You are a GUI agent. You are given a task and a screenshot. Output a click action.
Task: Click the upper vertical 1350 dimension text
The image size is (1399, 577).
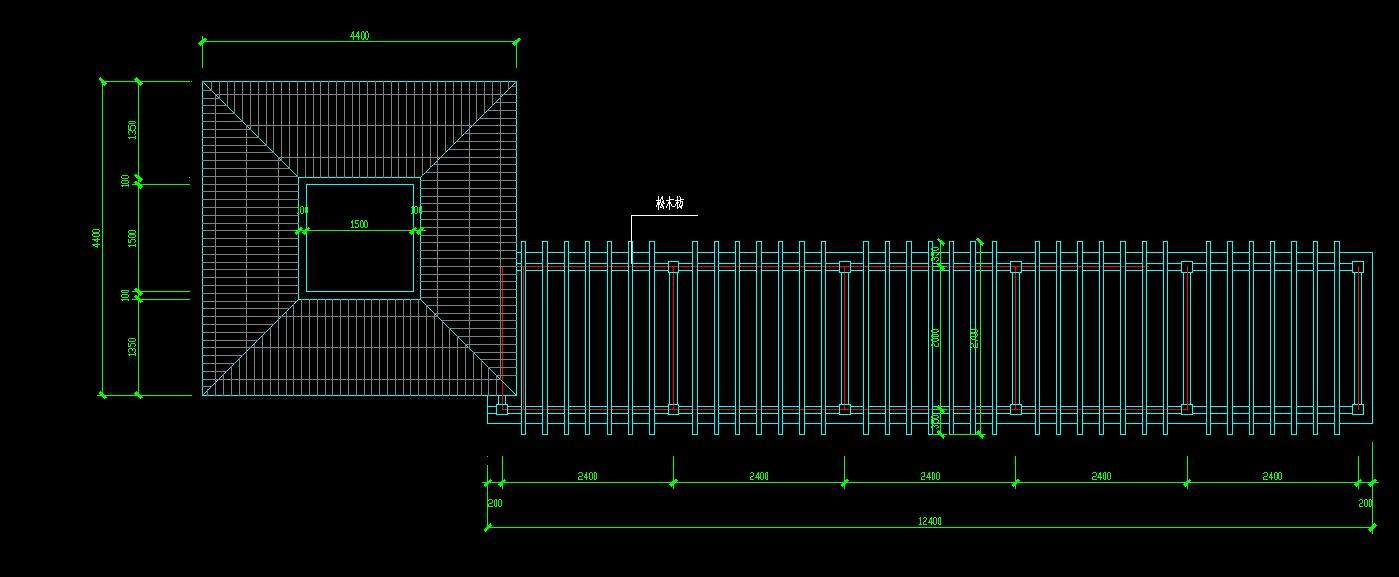point(132,130)
